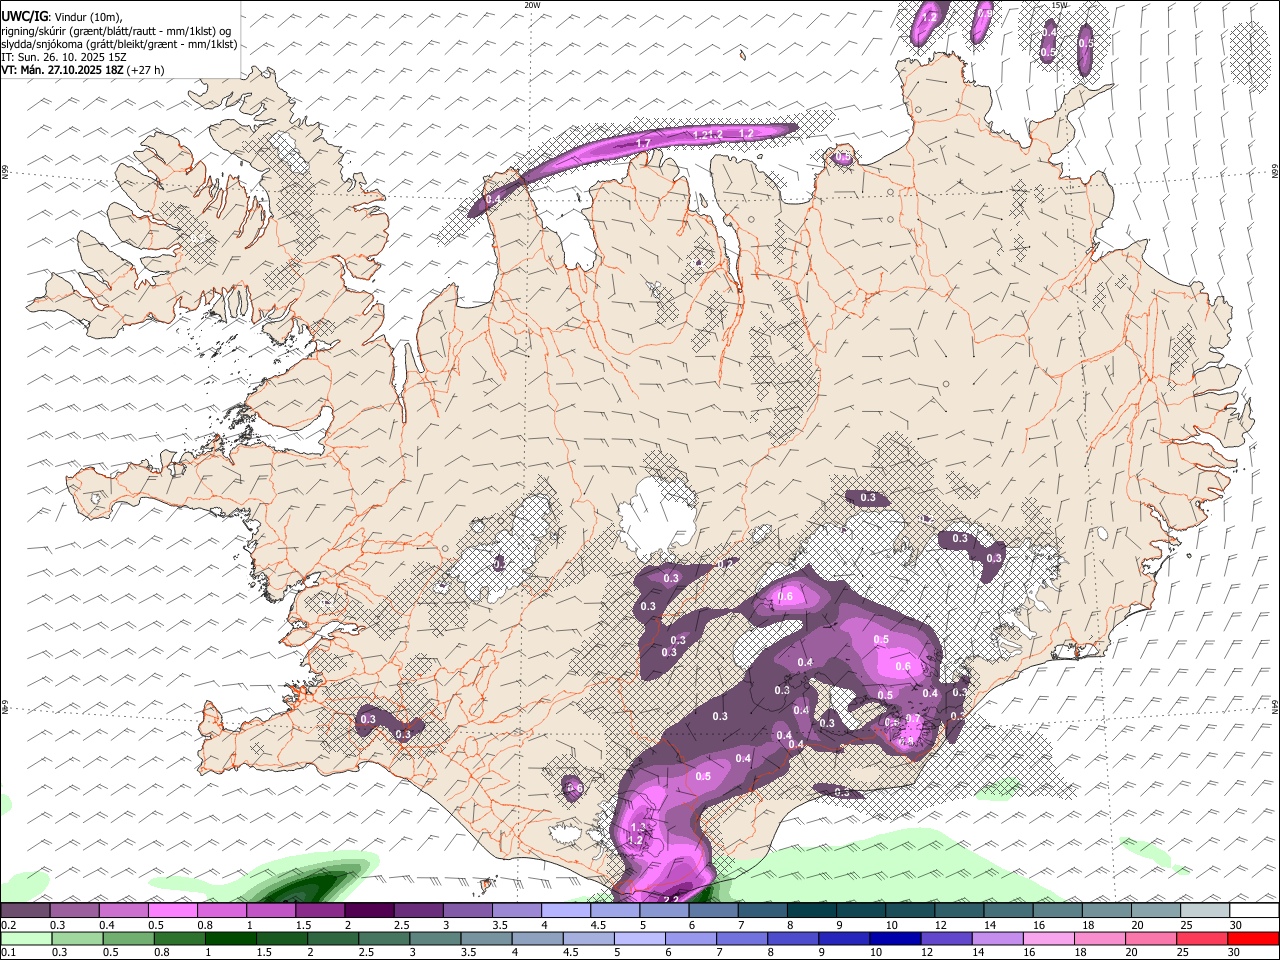Click the '15W' longitude label
1280x960 pixels.
point(1059,5)
